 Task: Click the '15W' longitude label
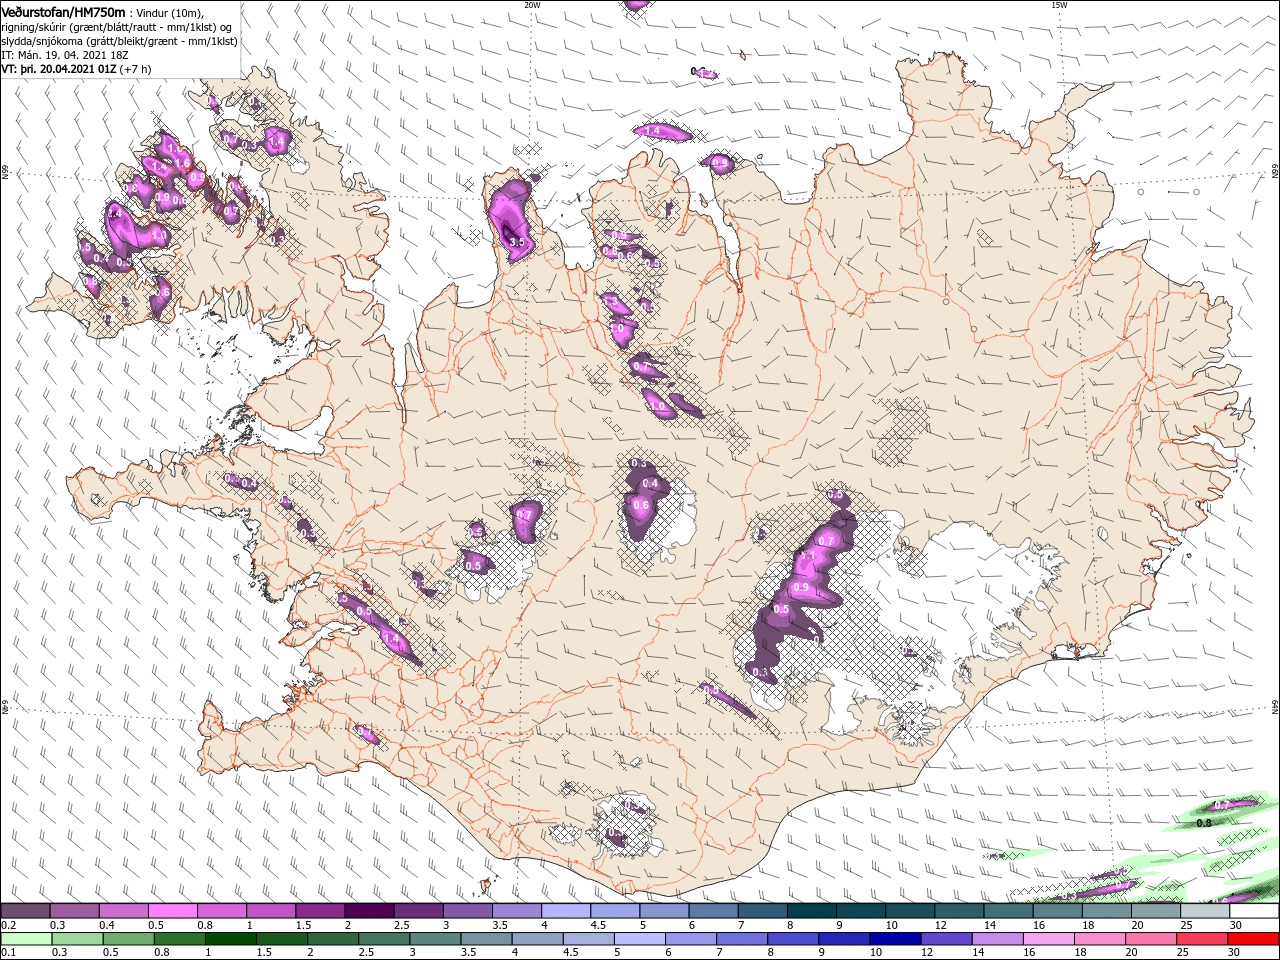pos(1059,5)
